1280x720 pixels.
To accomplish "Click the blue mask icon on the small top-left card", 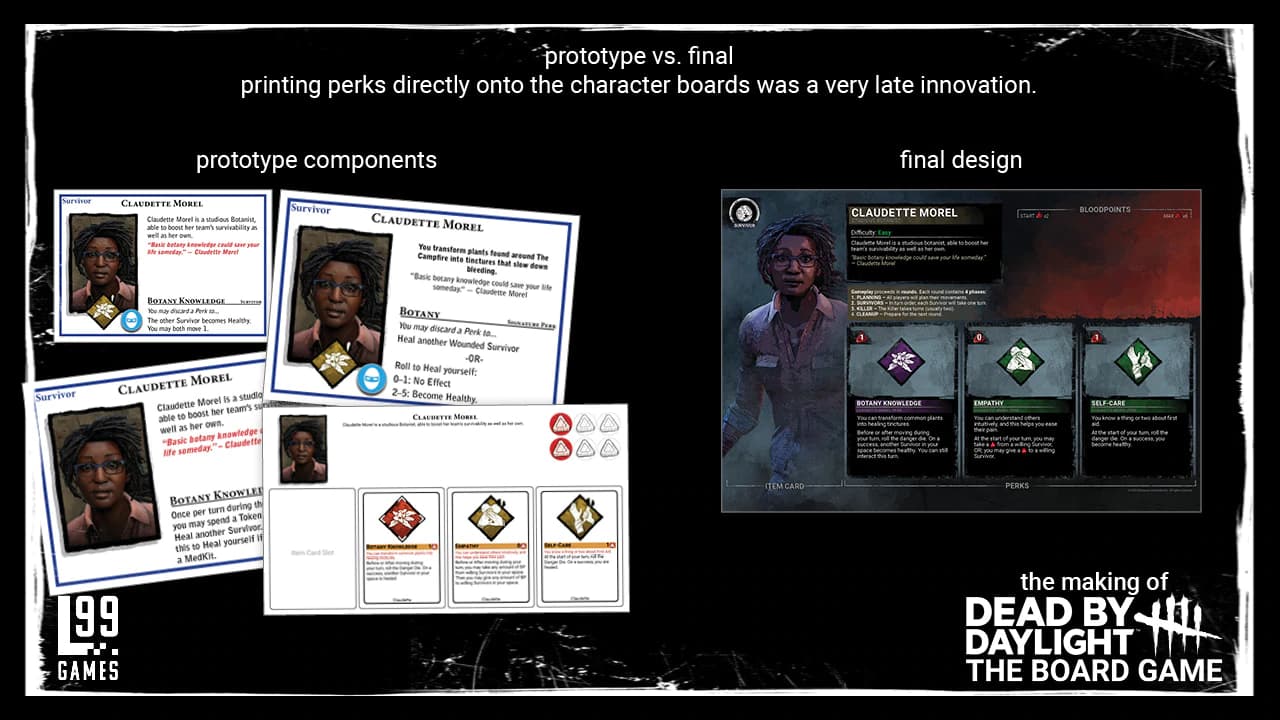I will point(132,320).
